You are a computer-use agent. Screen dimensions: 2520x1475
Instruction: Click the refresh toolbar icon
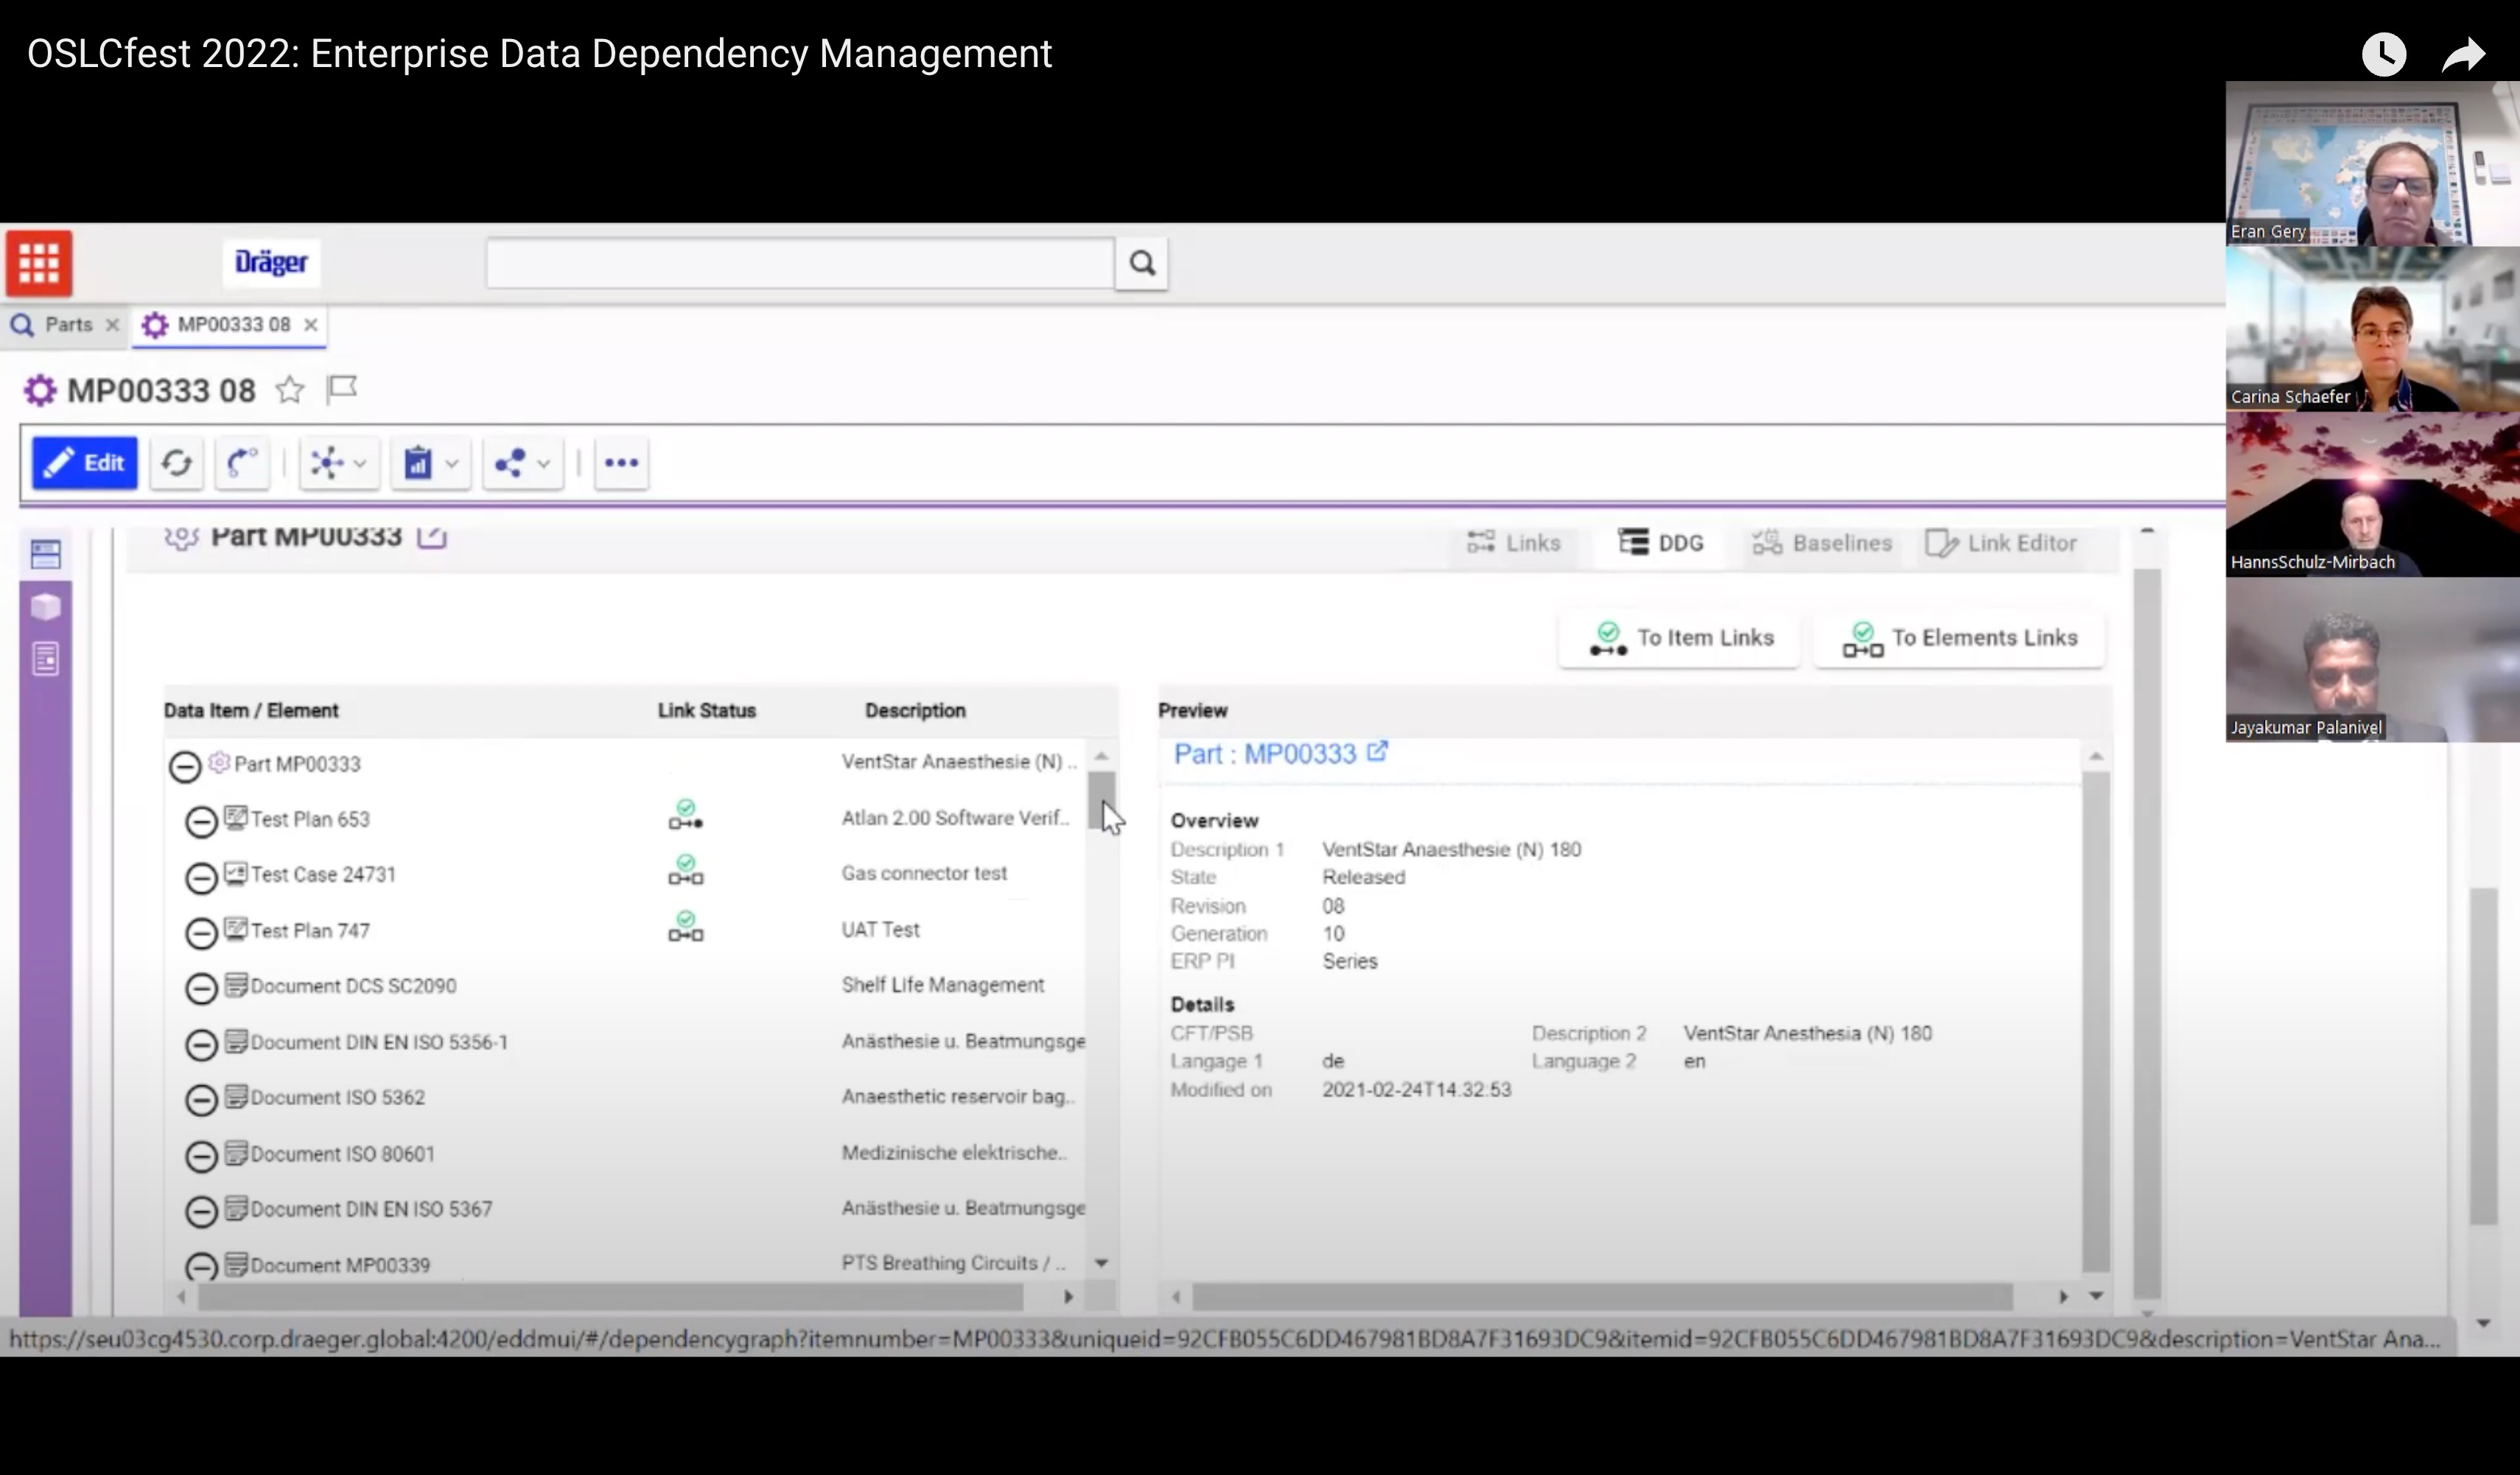click(177, 463)
